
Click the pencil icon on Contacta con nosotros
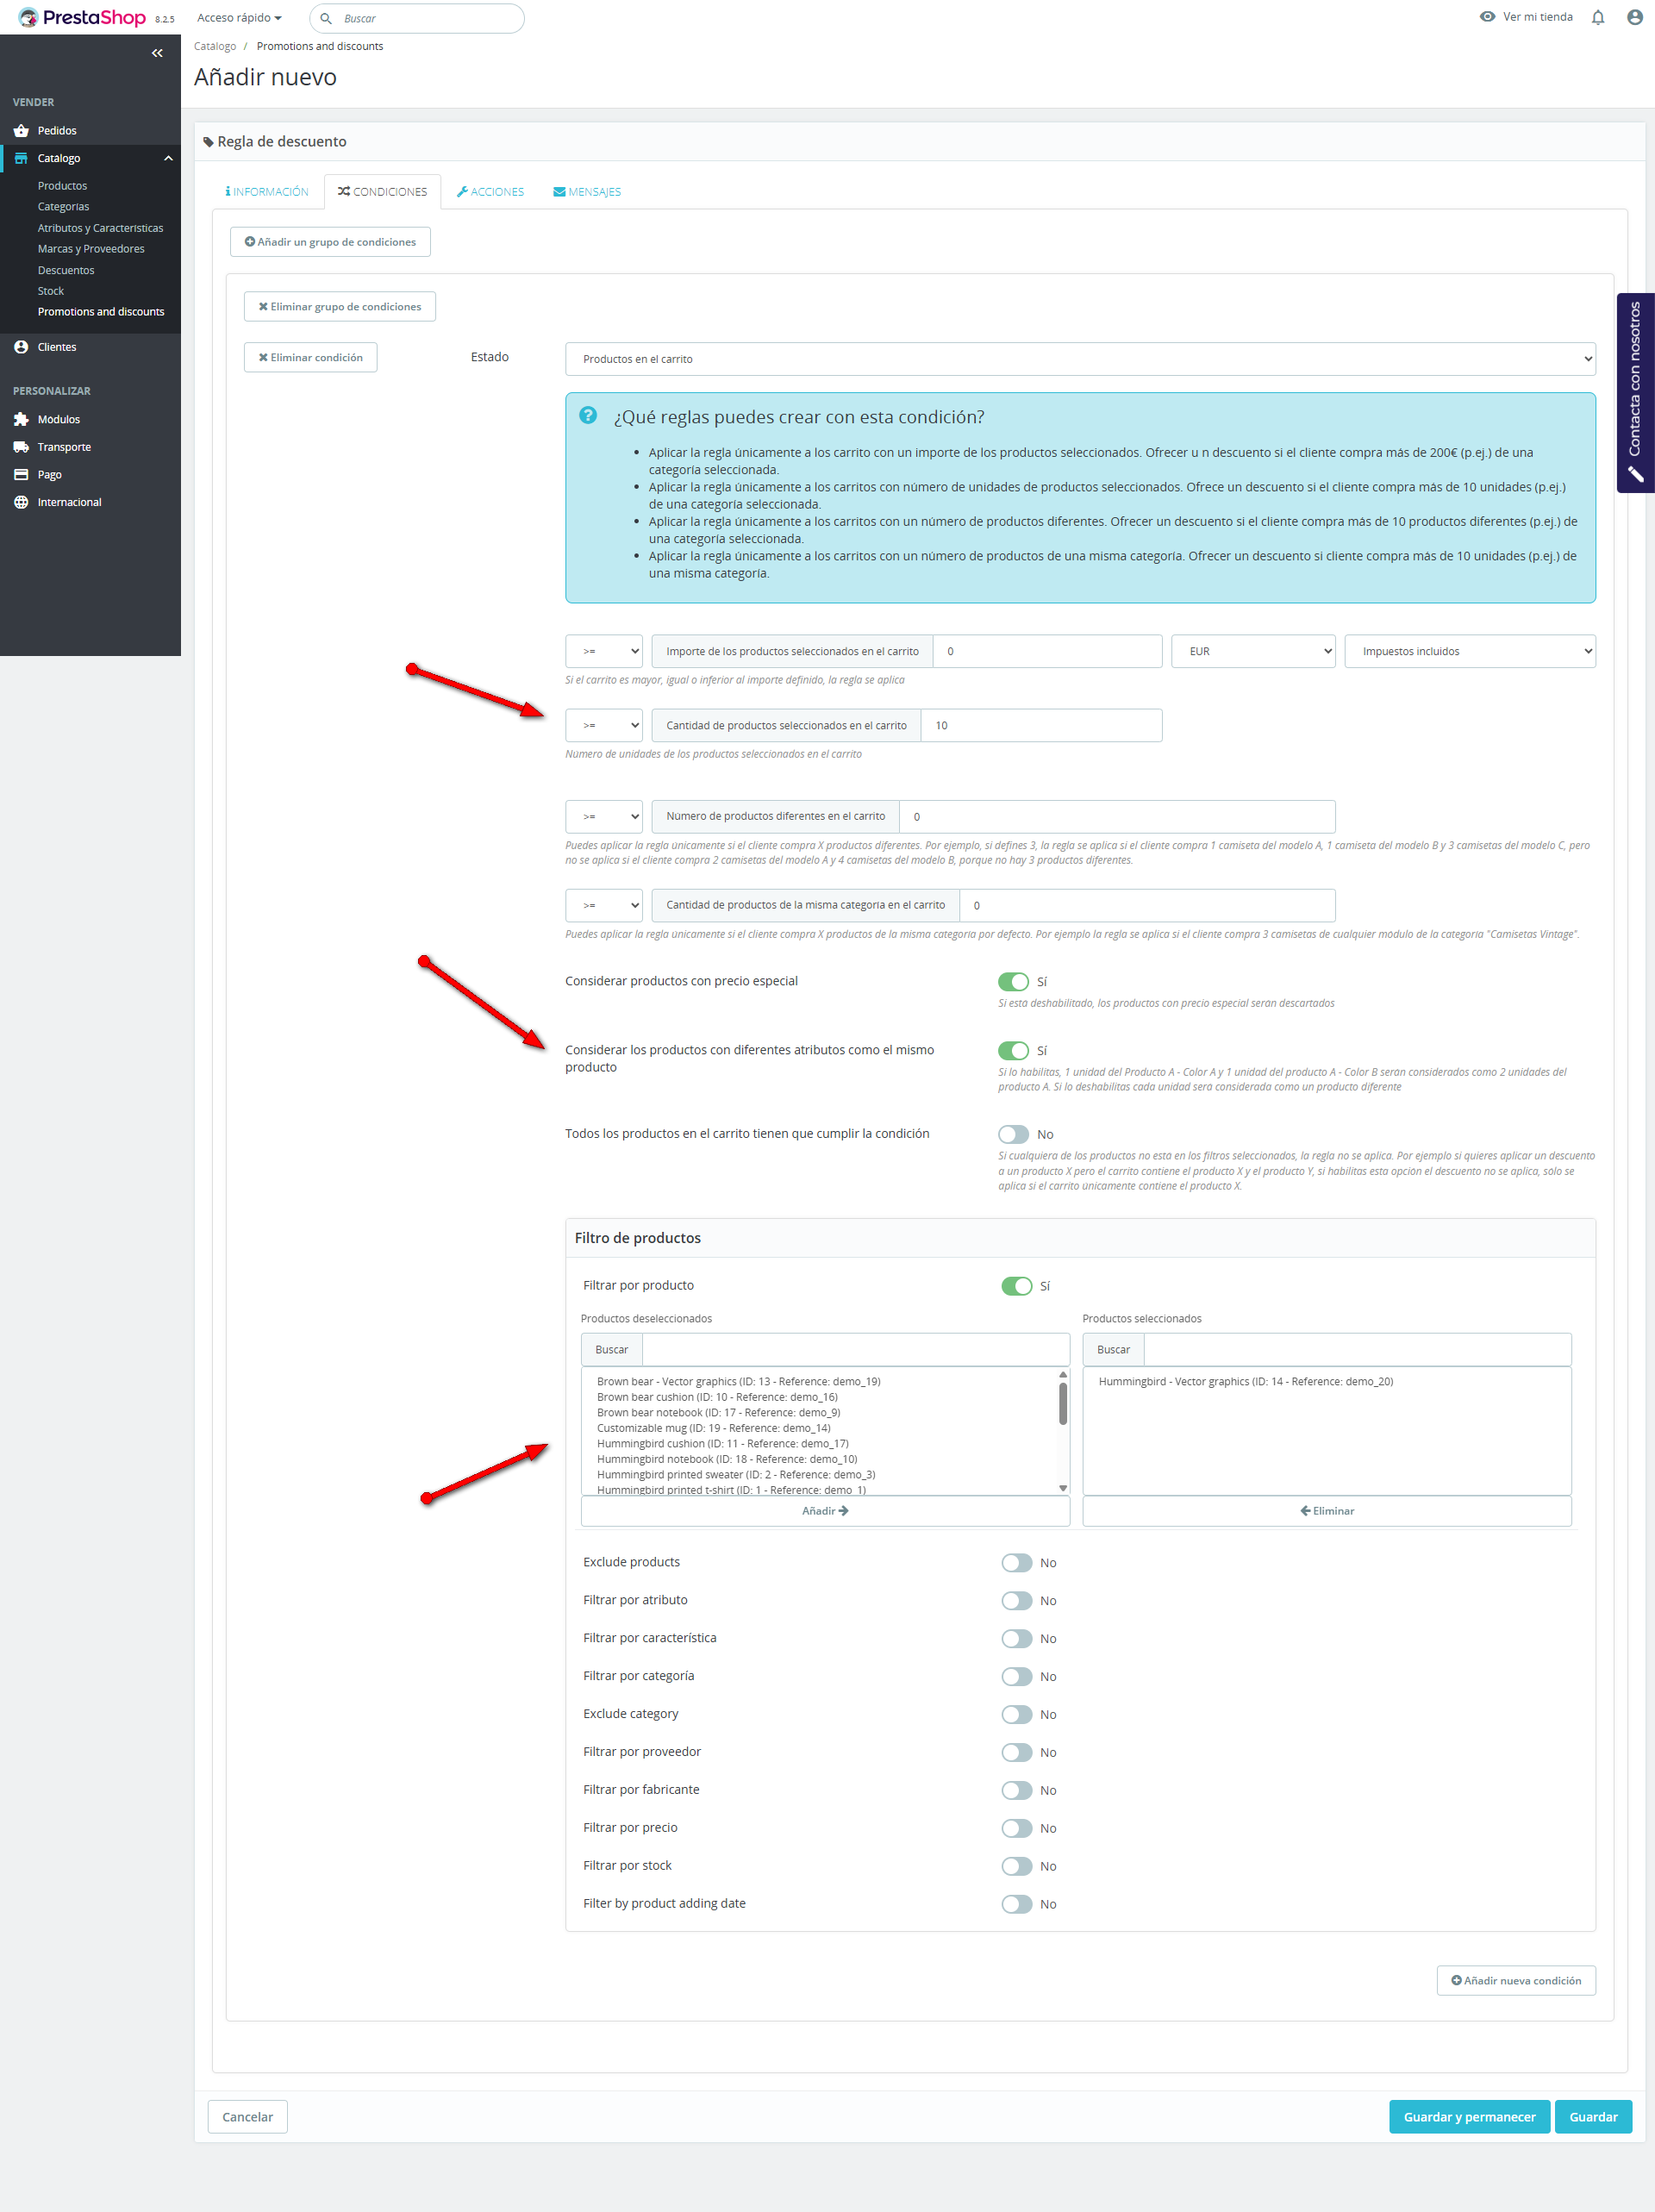(1636, 474)
